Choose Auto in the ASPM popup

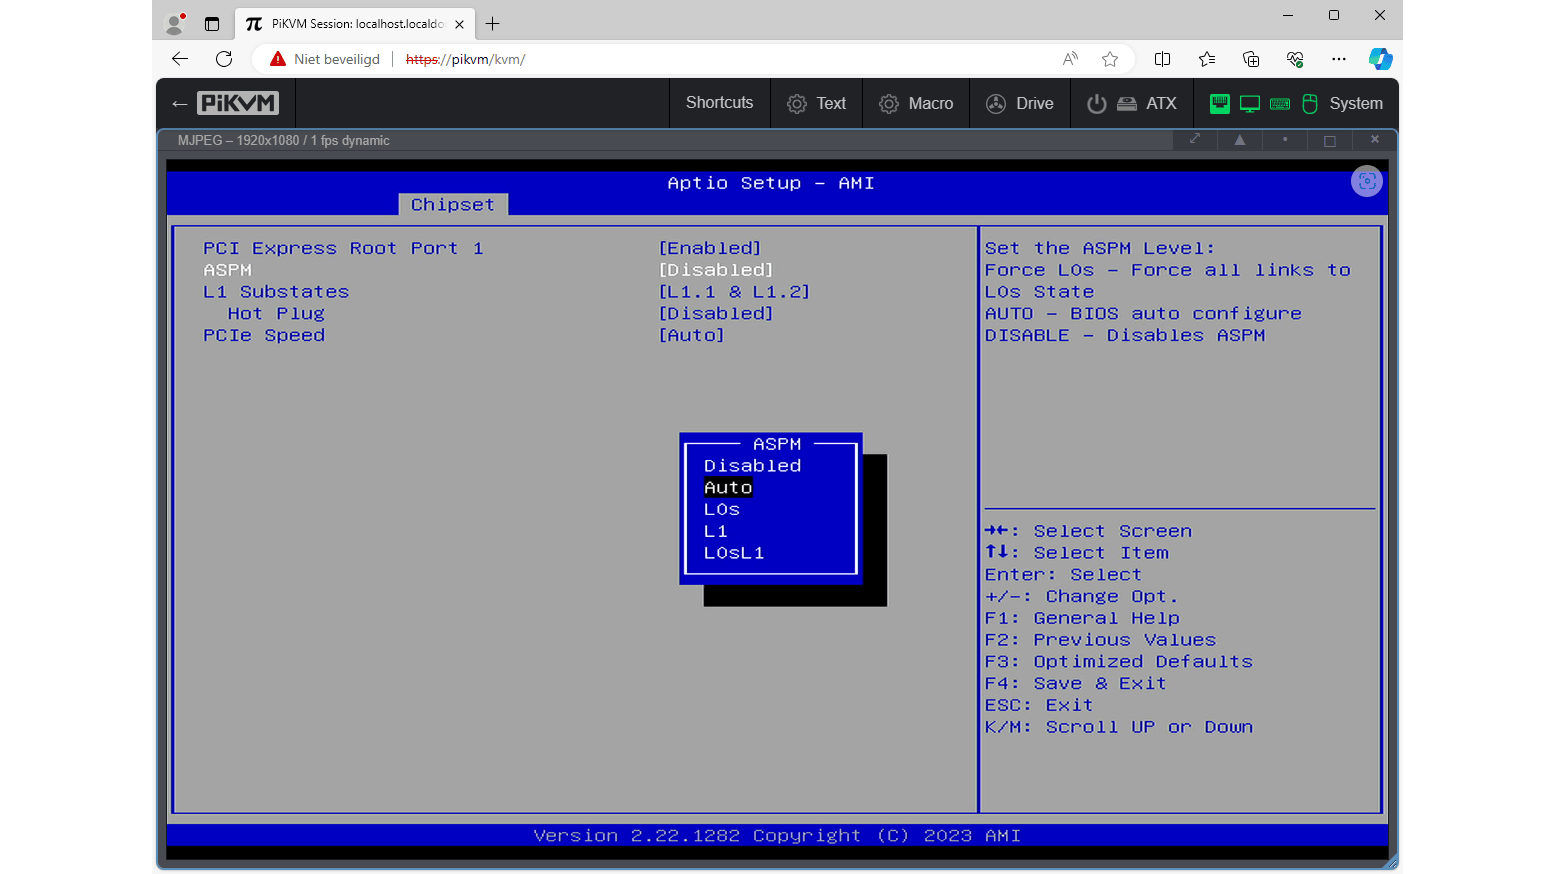click(x=728, y=488)
